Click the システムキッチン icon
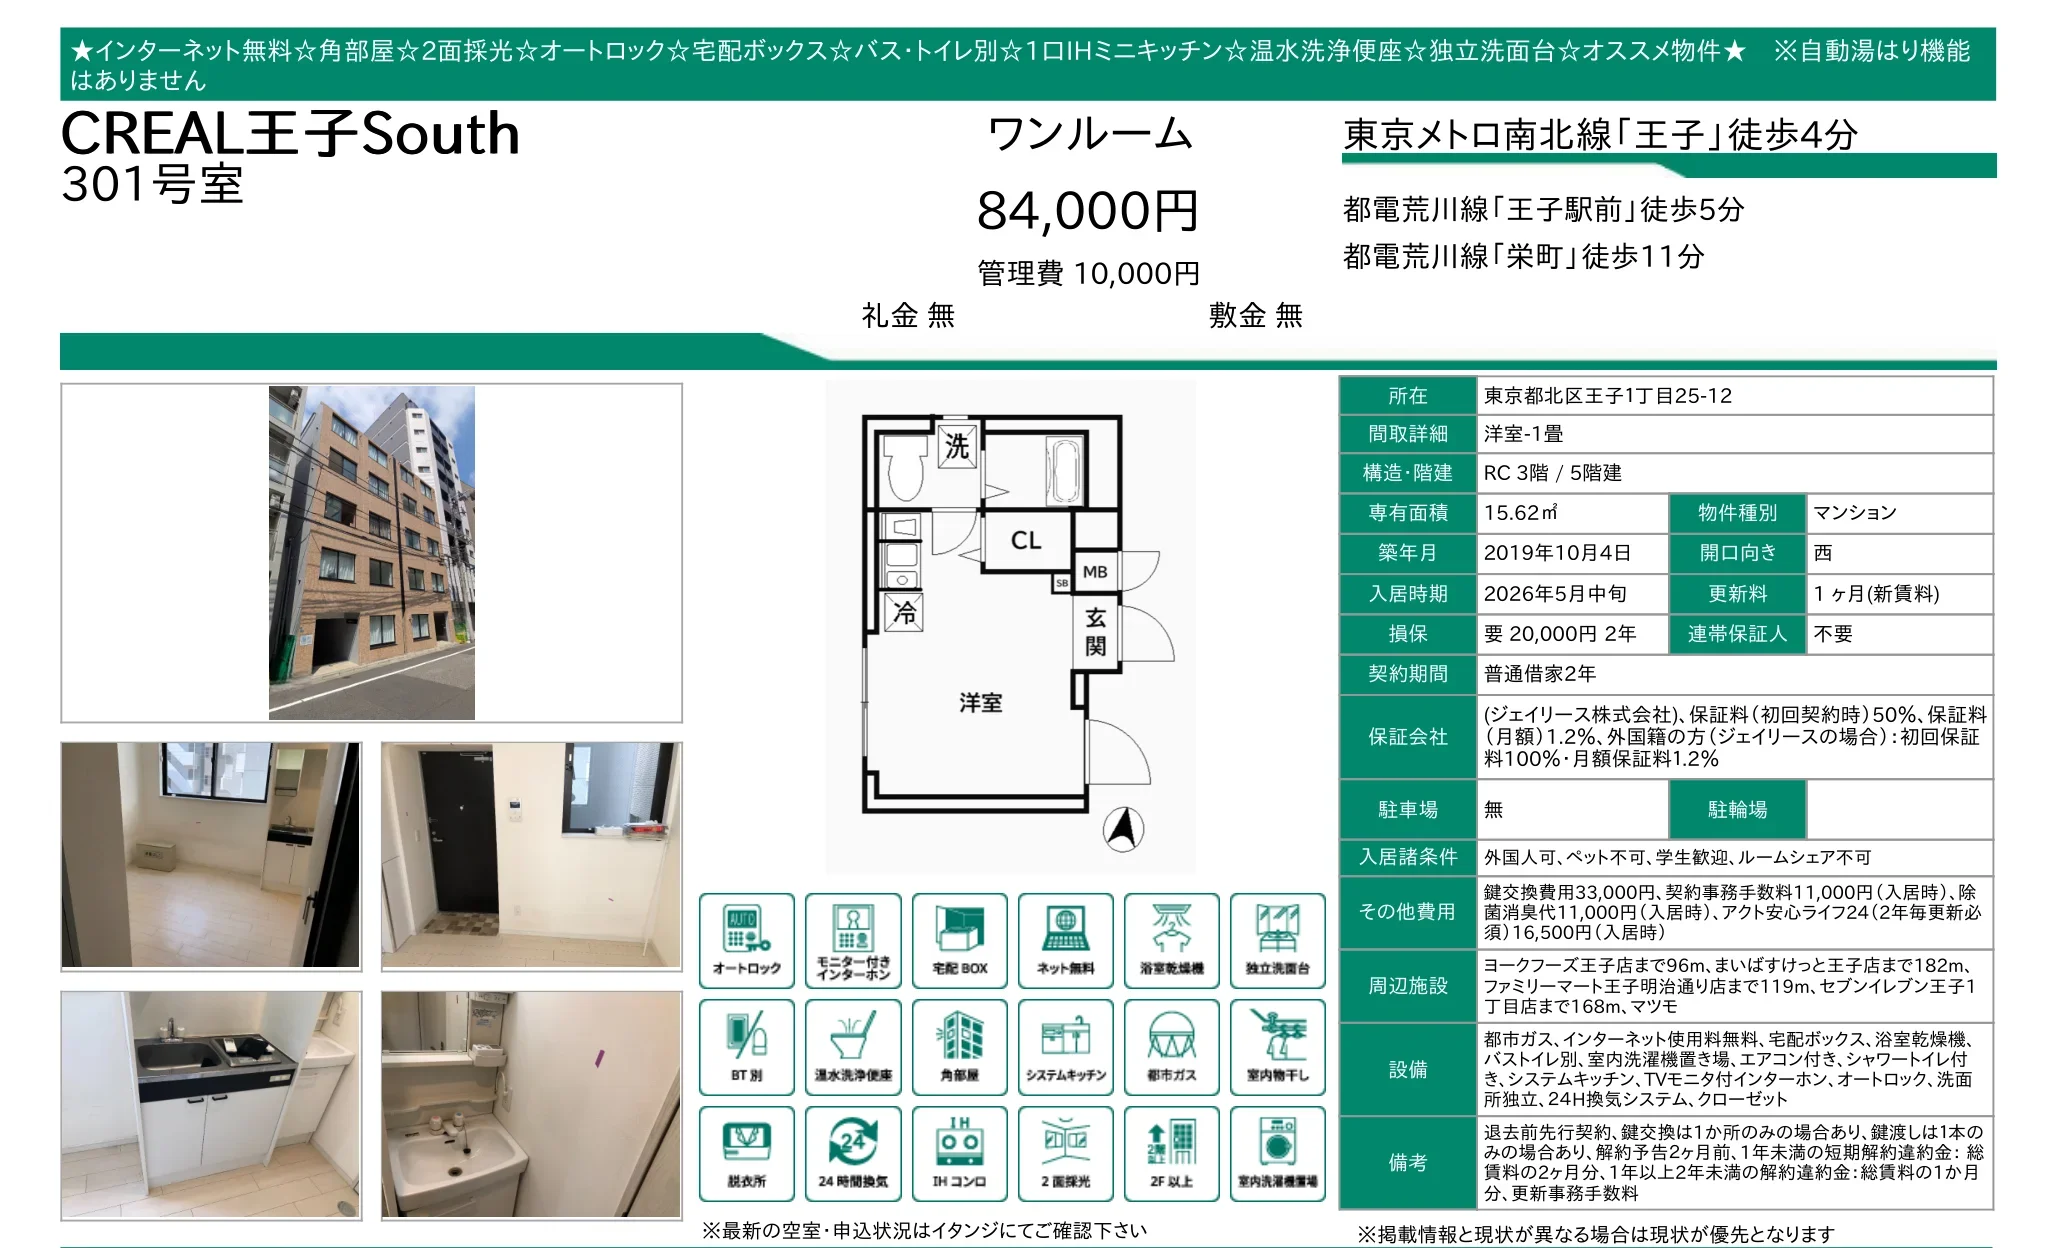 [x=1065, y=1047]
